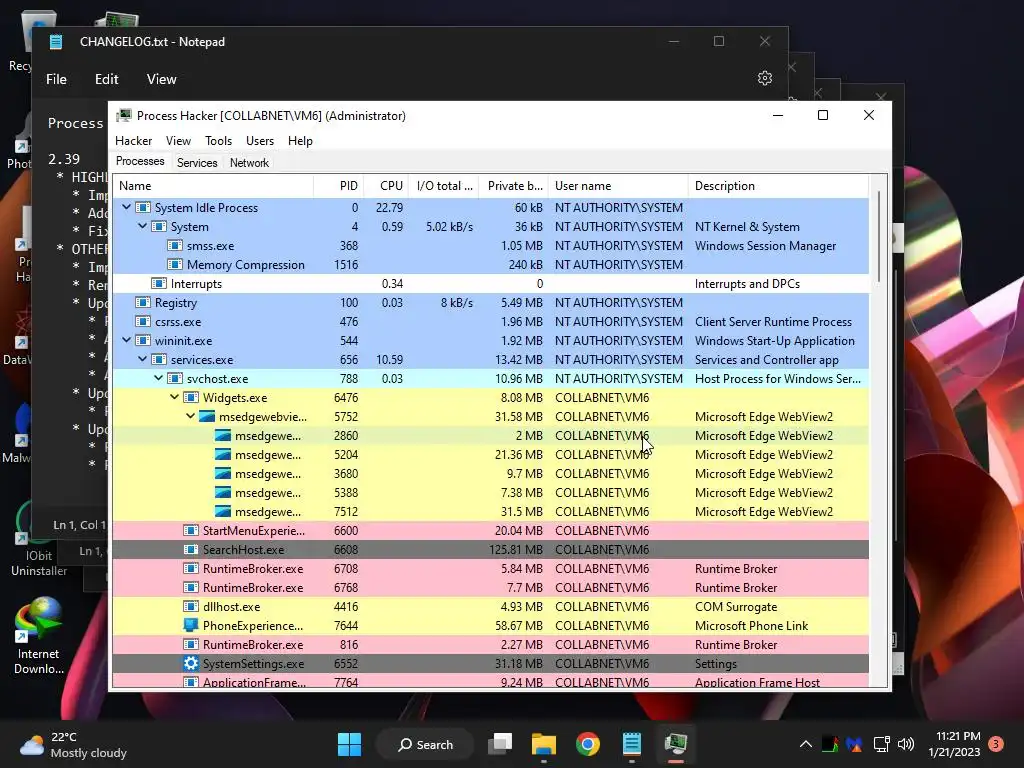This screenshot has width=1024, height=768.
Task: Show hidden system tray icons
Action: coord(806,744)
